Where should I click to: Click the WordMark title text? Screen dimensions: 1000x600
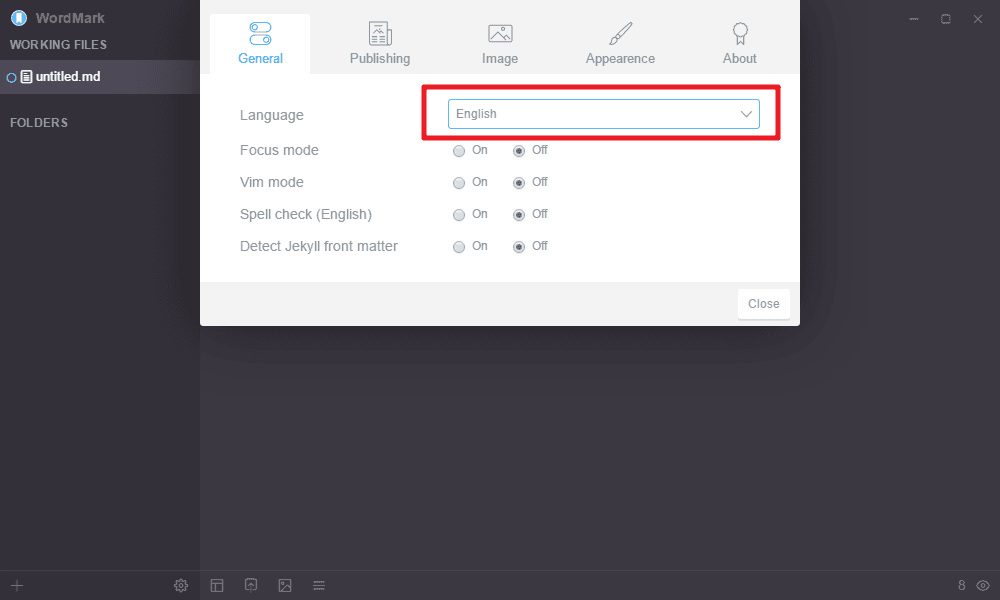70,18
